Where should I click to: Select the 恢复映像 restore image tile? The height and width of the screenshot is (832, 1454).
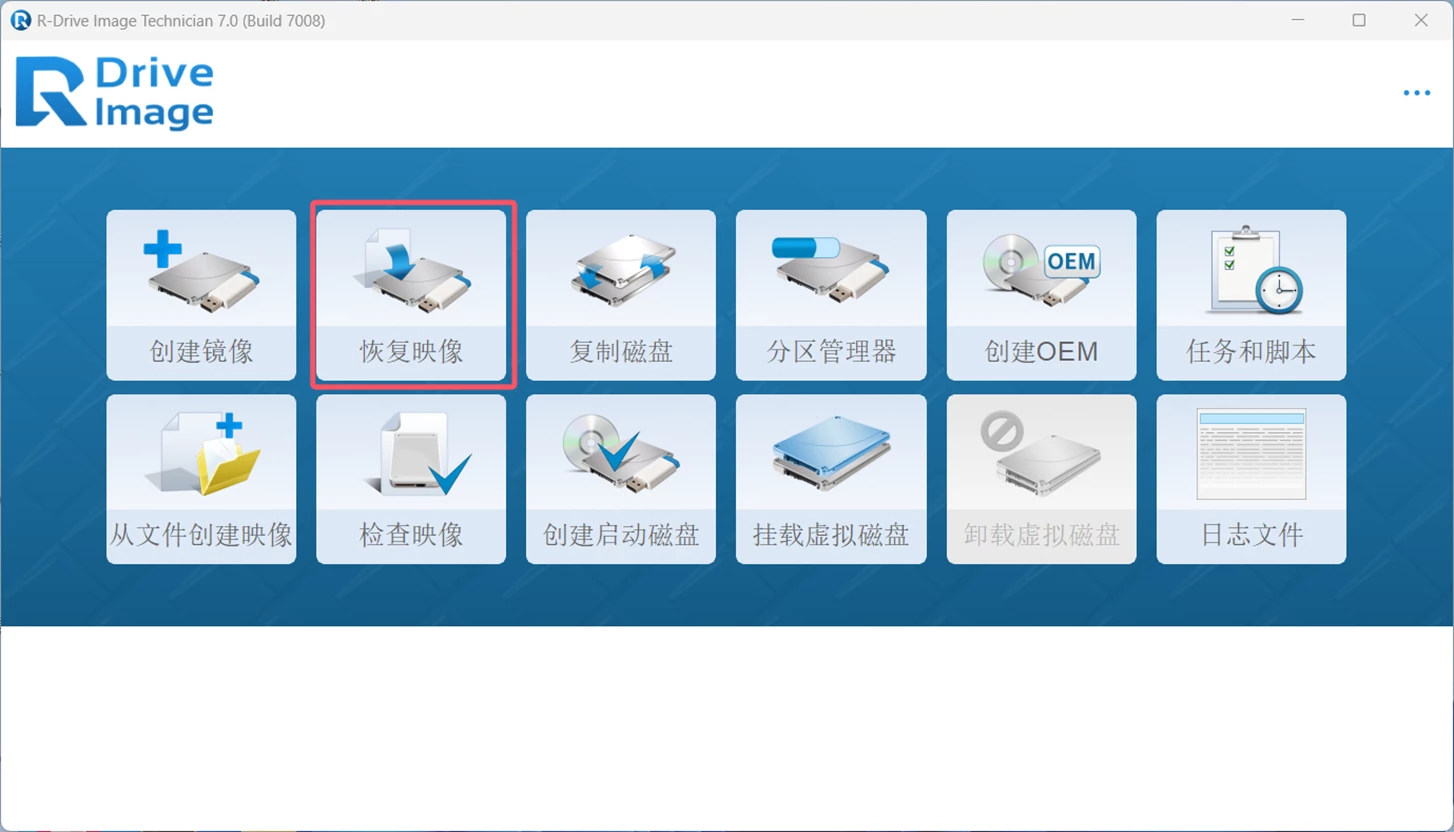[411, 295]
